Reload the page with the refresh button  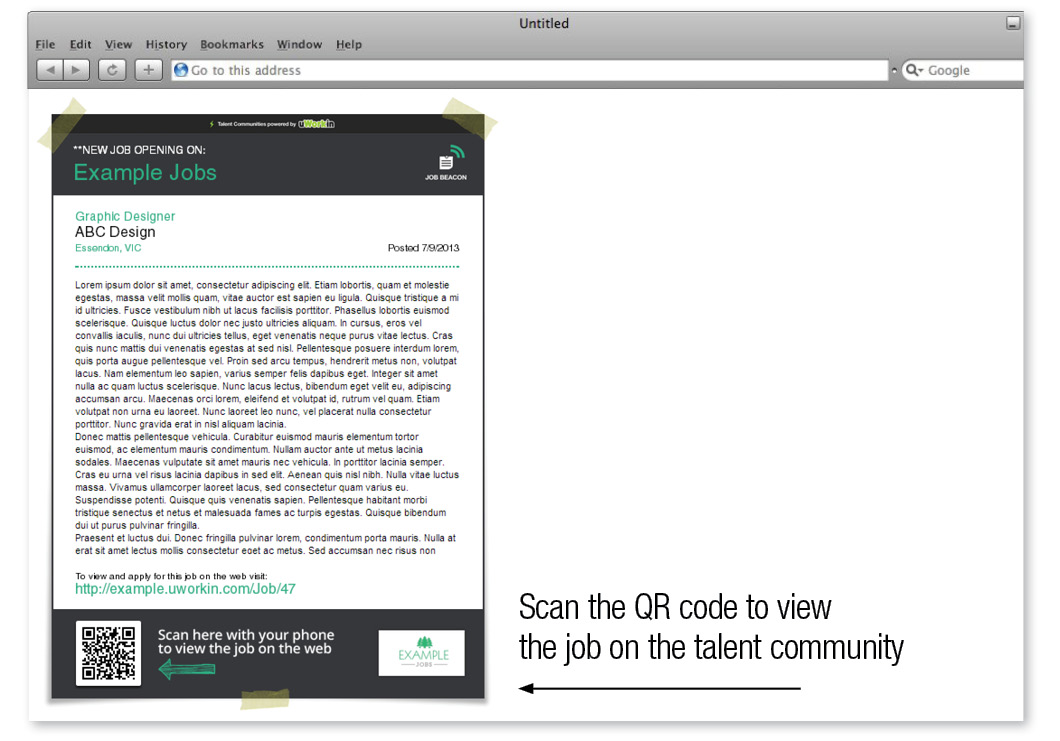tap(113, 70)
